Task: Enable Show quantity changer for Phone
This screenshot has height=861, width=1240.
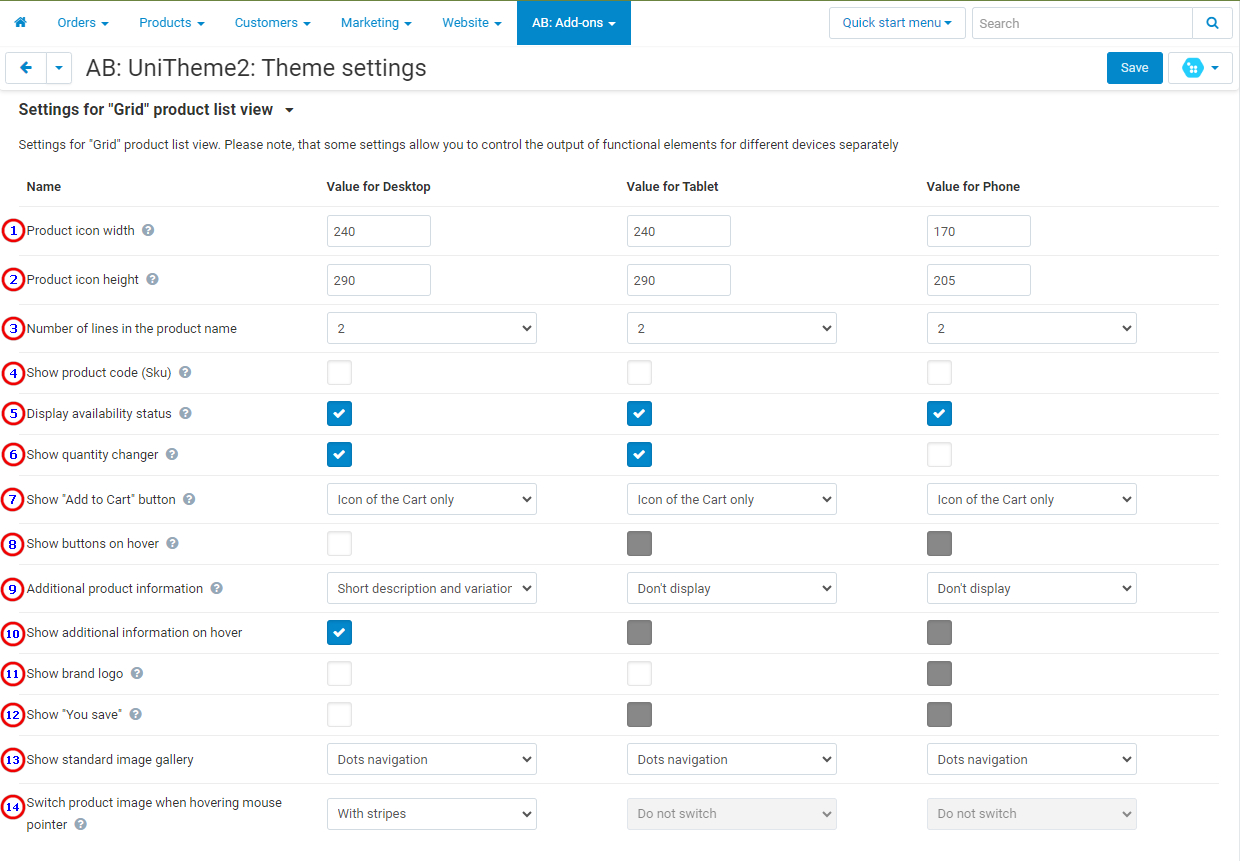Action: pos(939,455)
